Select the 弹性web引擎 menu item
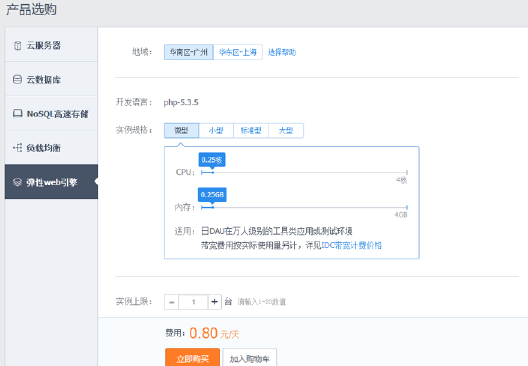Screen dimensions: 528x366 tap(51, 182)
